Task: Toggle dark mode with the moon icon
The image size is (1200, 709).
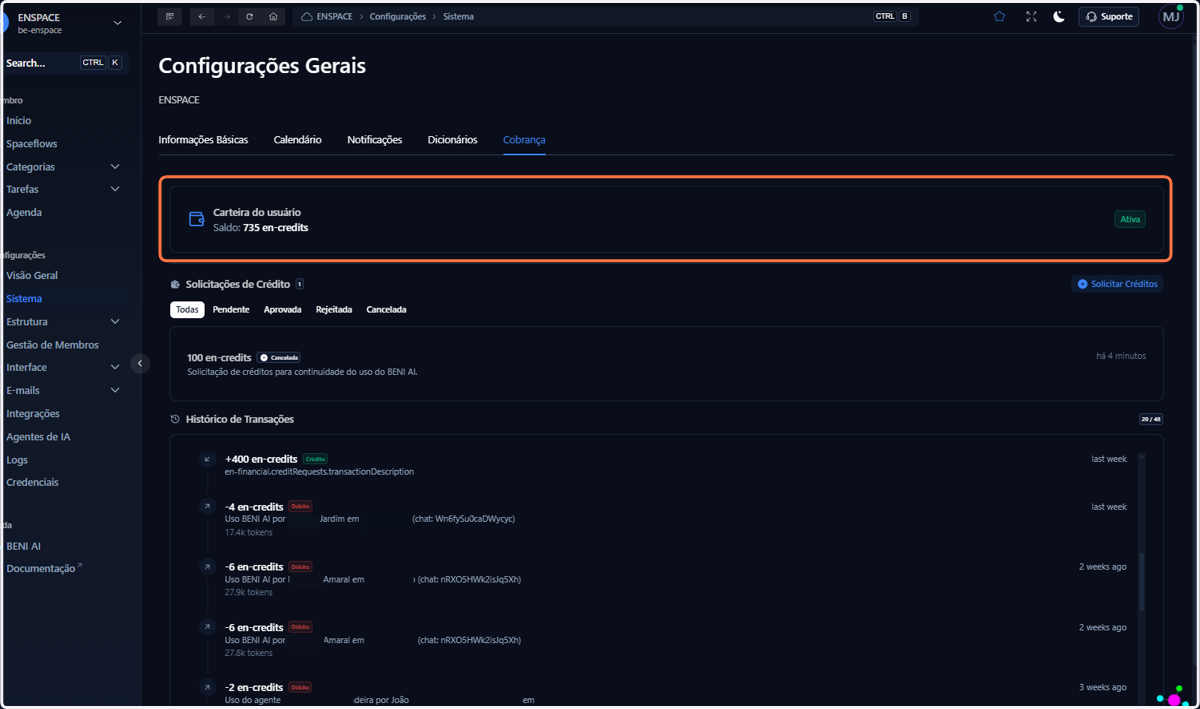Action: 1059,17
